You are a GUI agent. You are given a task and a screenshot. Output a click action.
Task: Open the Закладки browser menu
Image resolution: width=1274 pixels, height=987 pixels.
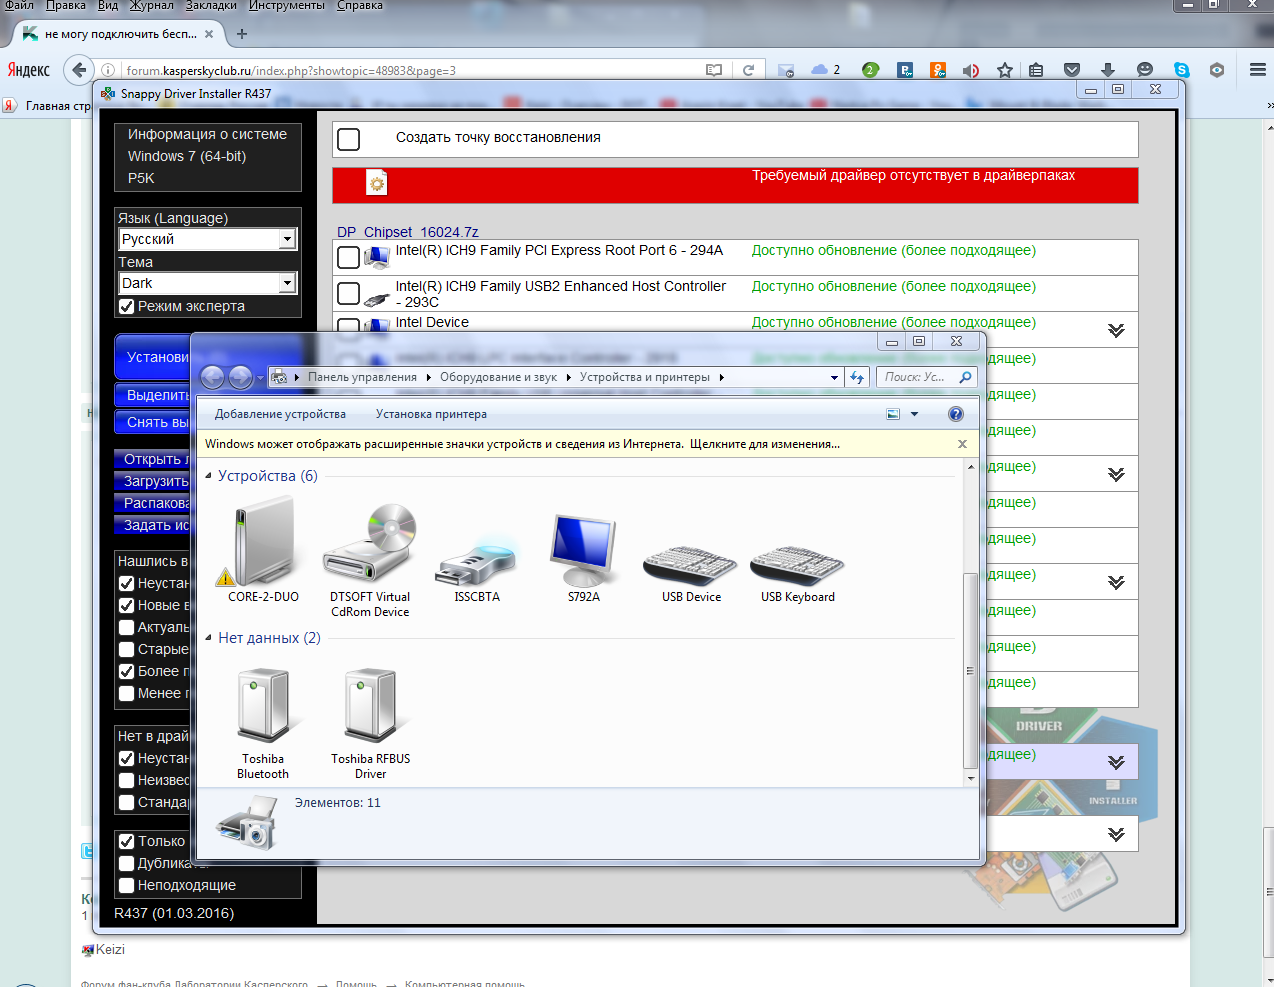pyautogui.click(x=211, y=6)
